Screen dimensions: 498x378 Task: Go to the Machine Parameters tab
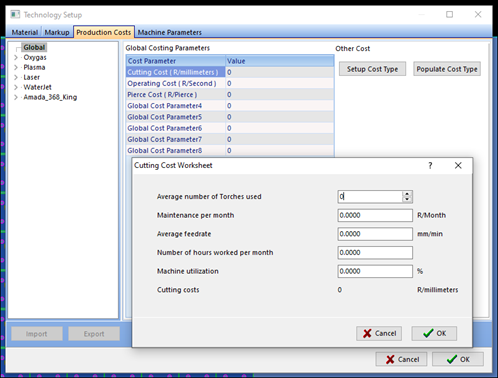(x=170, y=32)
